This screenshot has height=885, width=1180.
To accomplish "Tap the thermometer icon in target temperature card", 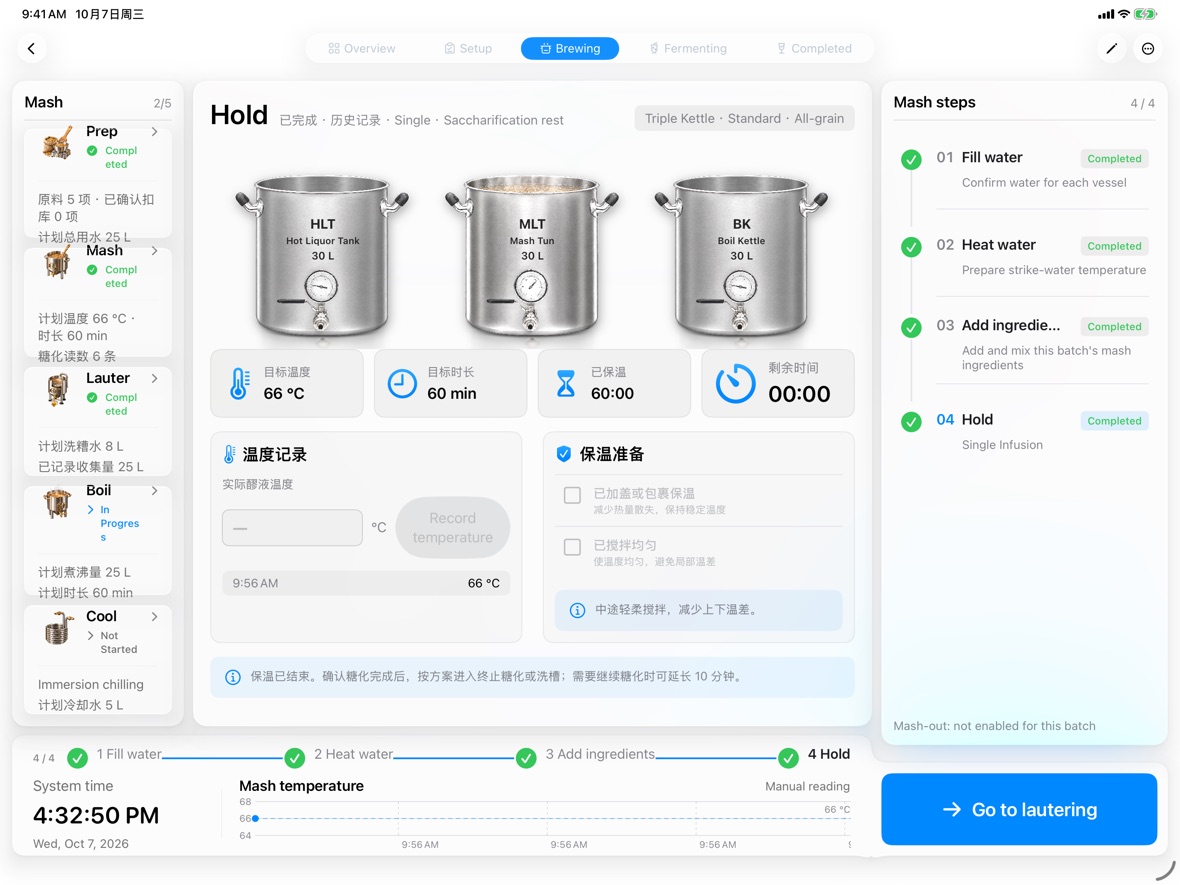I will pyautogui.click(x=239, y=383).
